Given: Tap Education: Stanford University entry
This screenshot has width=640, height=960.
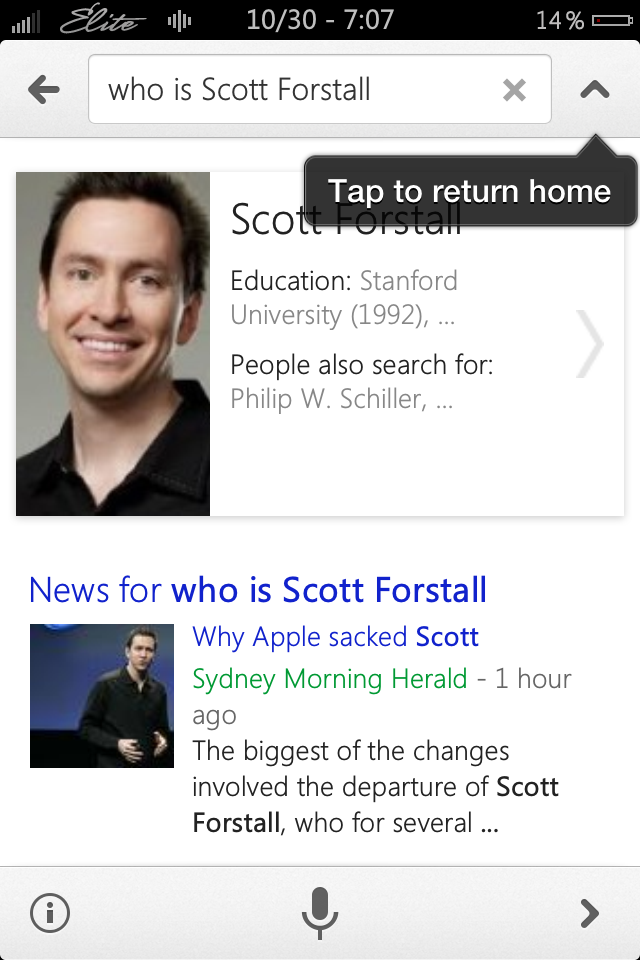Looking at the screenshot, I should coord(344,298).
